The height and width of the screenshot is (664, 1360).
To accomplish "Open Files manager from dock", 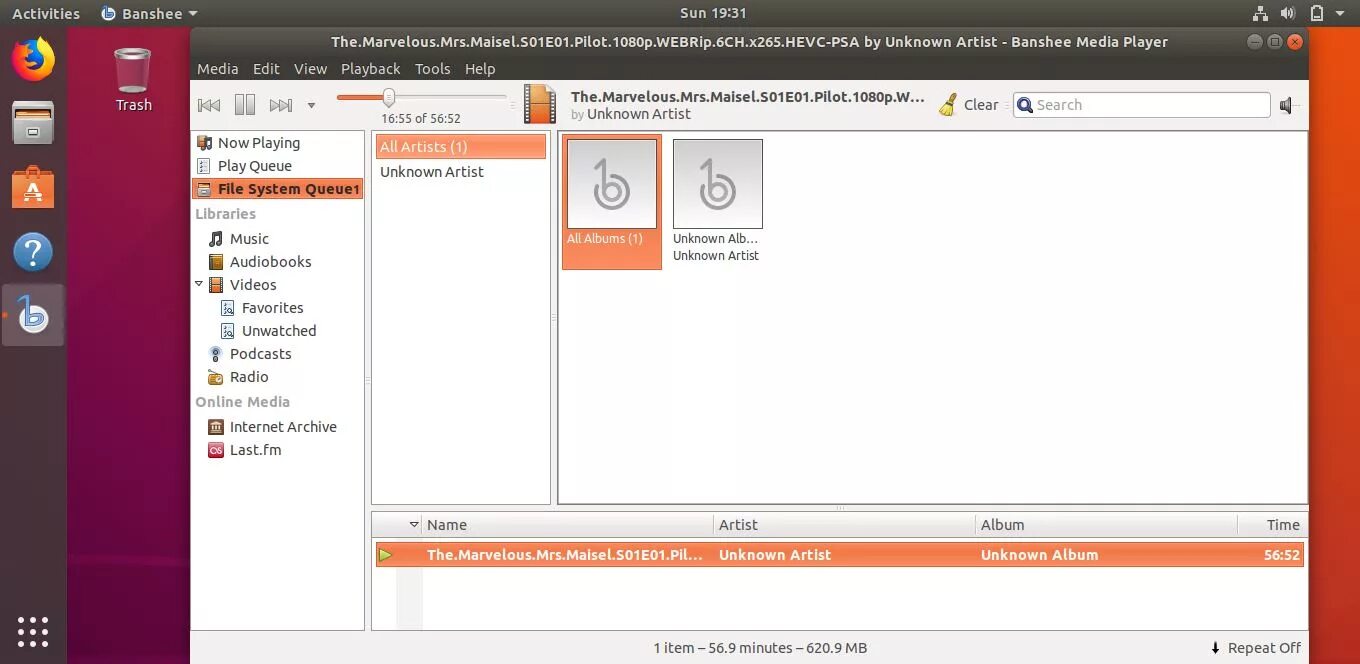I will [x=33, y=123].
